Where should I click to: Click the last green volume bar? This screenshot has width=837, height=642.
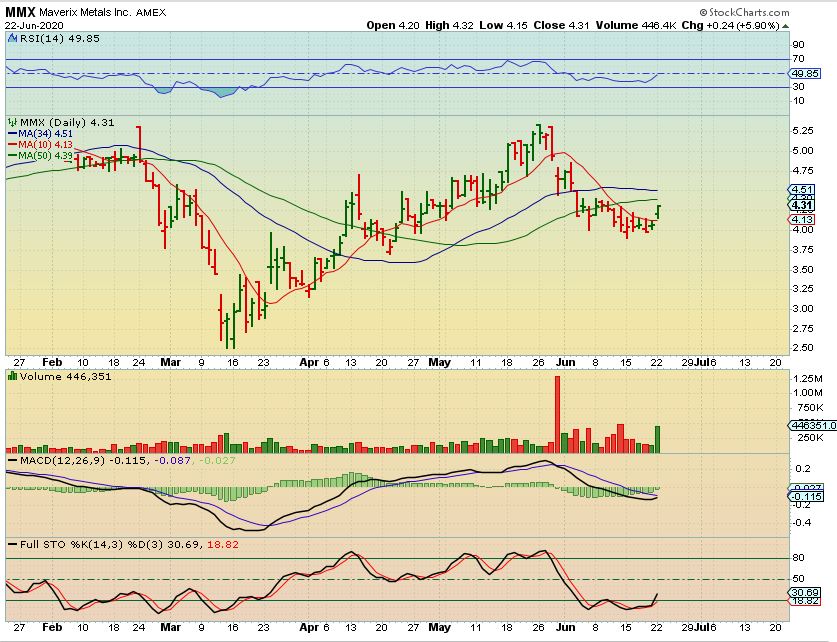[658, 439]
